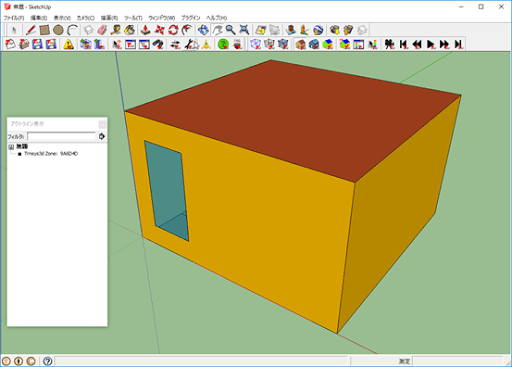The image size is (512, 367).
Task: Select the Move tool with red arrows
Action: click(159, 30)
